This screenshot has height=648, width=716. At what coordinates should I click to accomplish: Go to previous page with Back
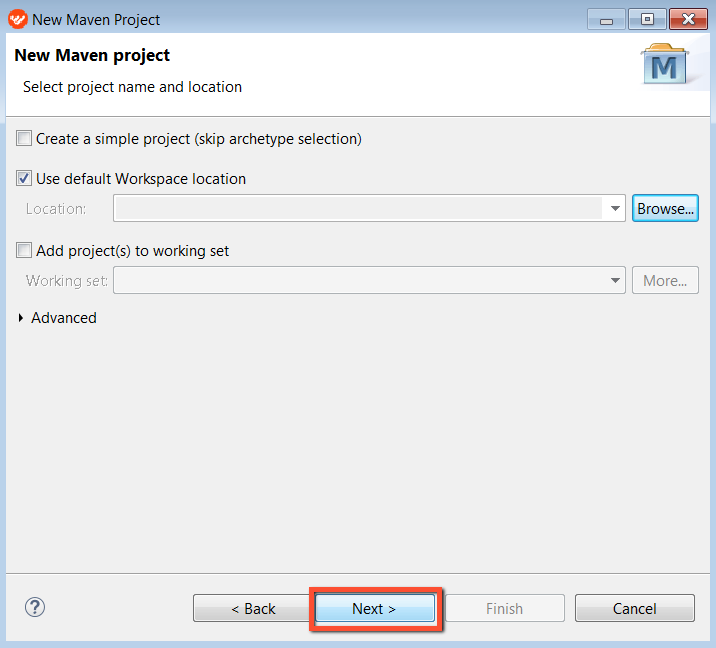click(253, 608)
